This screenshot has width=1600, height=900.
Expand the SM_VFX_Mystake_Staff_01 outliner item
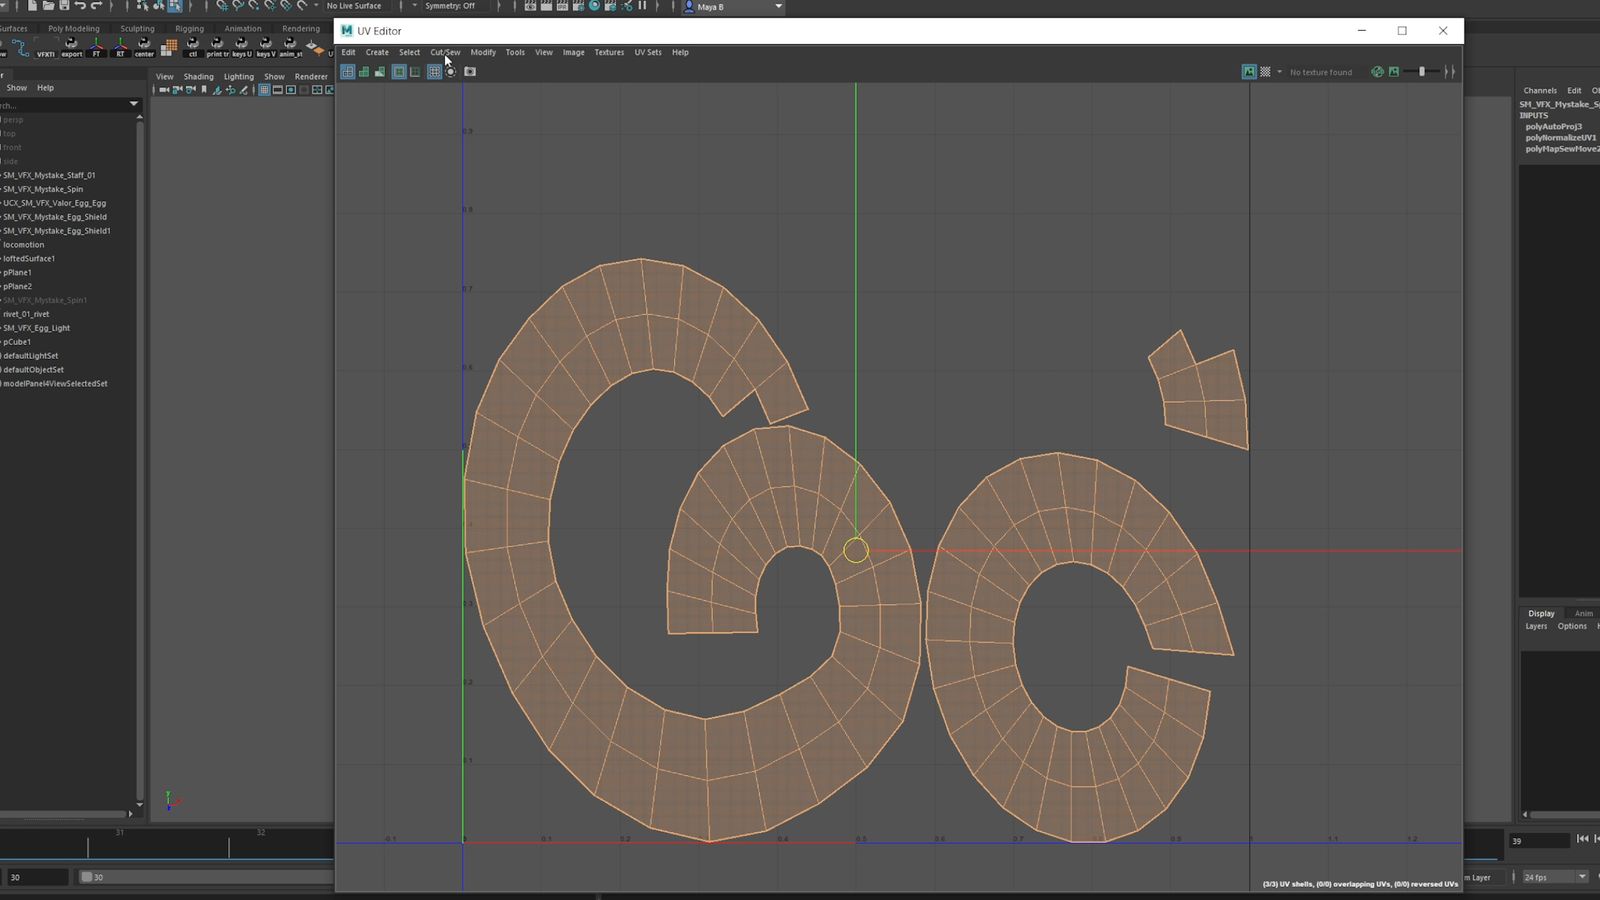click(4, 175)
